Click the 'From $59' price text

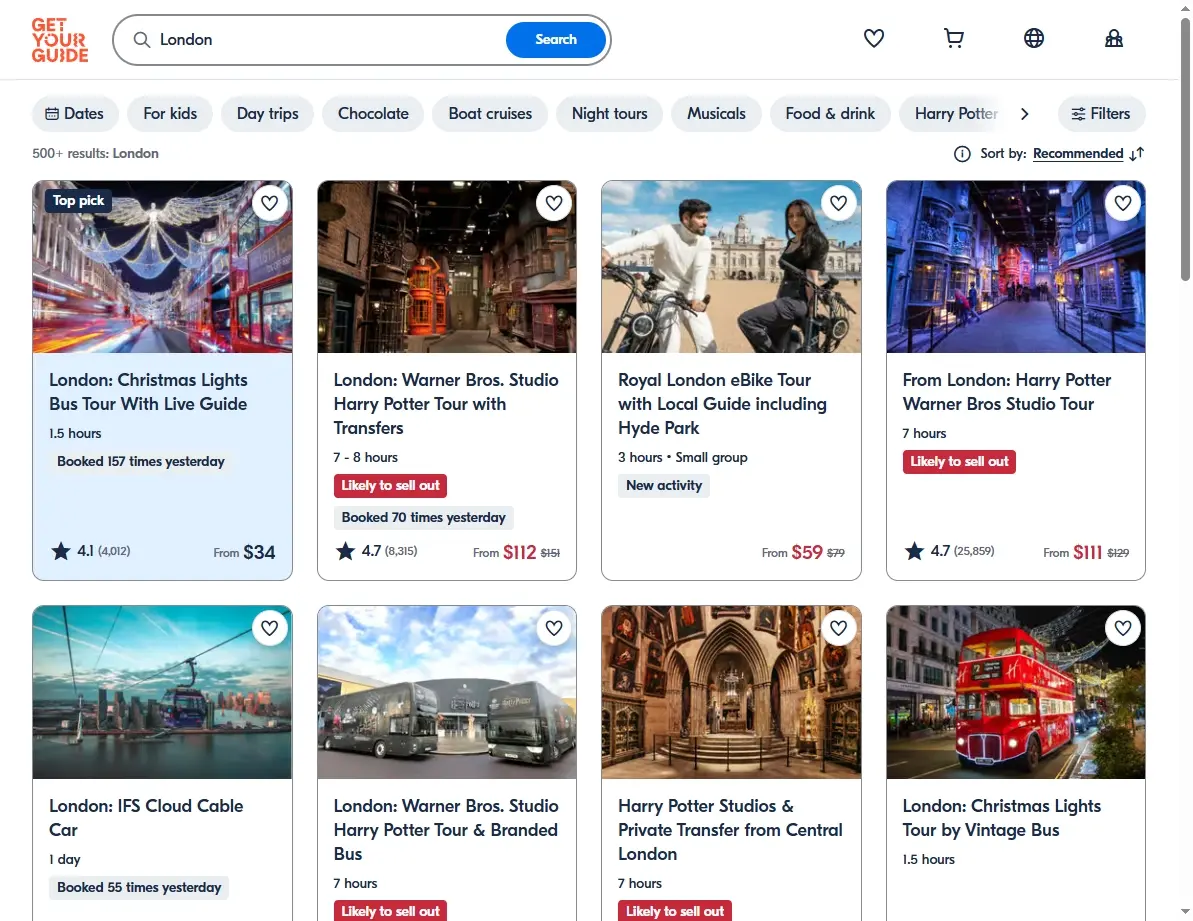click(x=792, y=552)
